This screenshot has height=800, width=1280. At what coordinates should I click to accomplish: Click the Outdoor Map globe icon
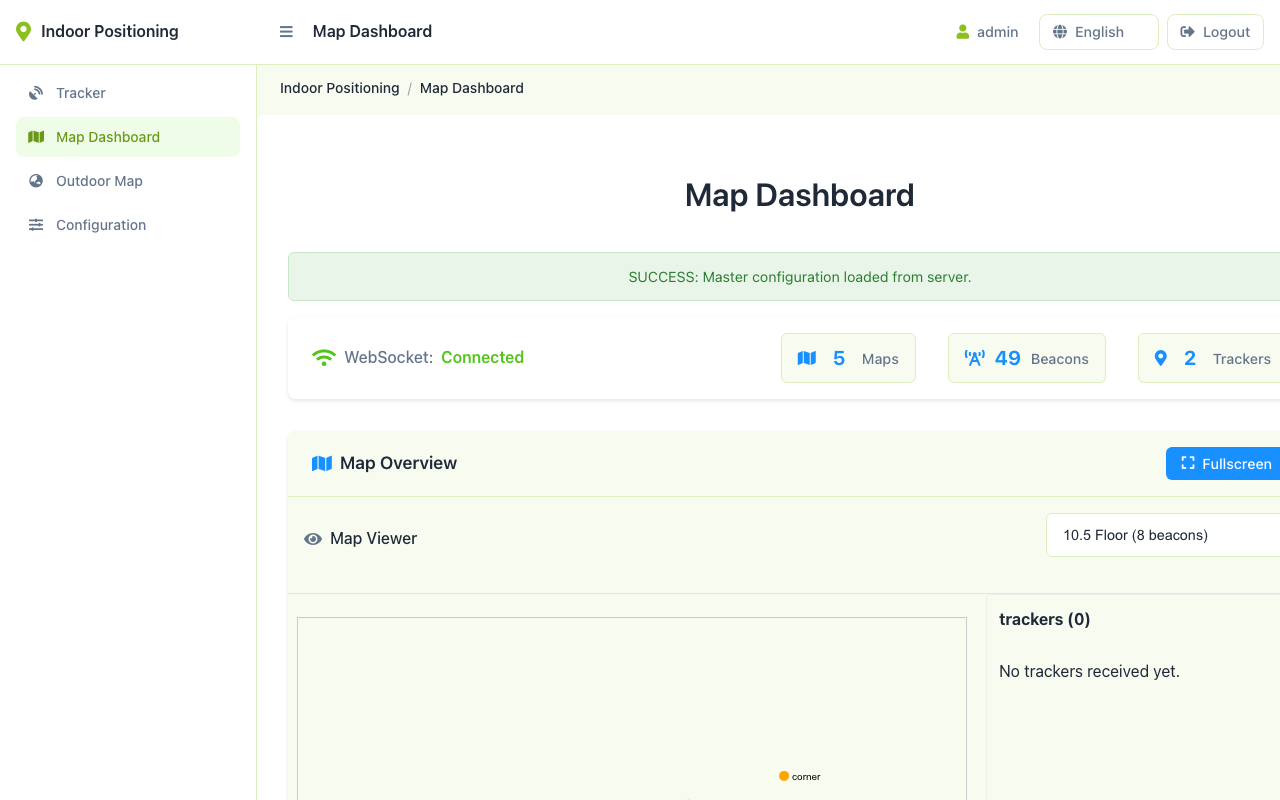click(x=36, y=181)
